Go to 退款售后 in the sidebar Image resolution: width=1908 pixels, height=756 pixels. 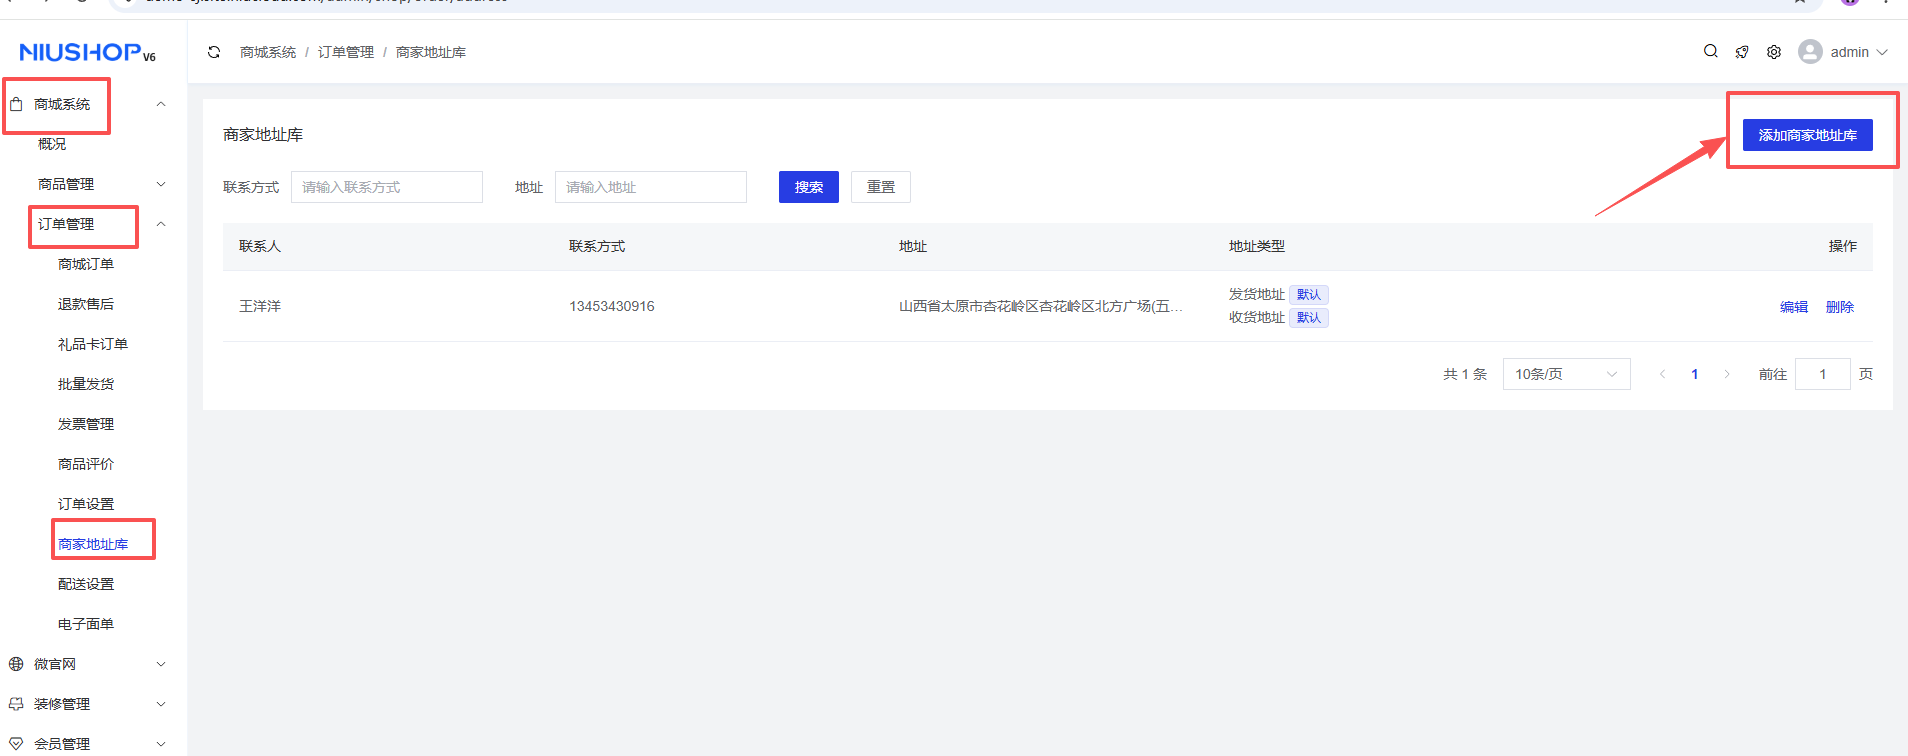[86, 304]
